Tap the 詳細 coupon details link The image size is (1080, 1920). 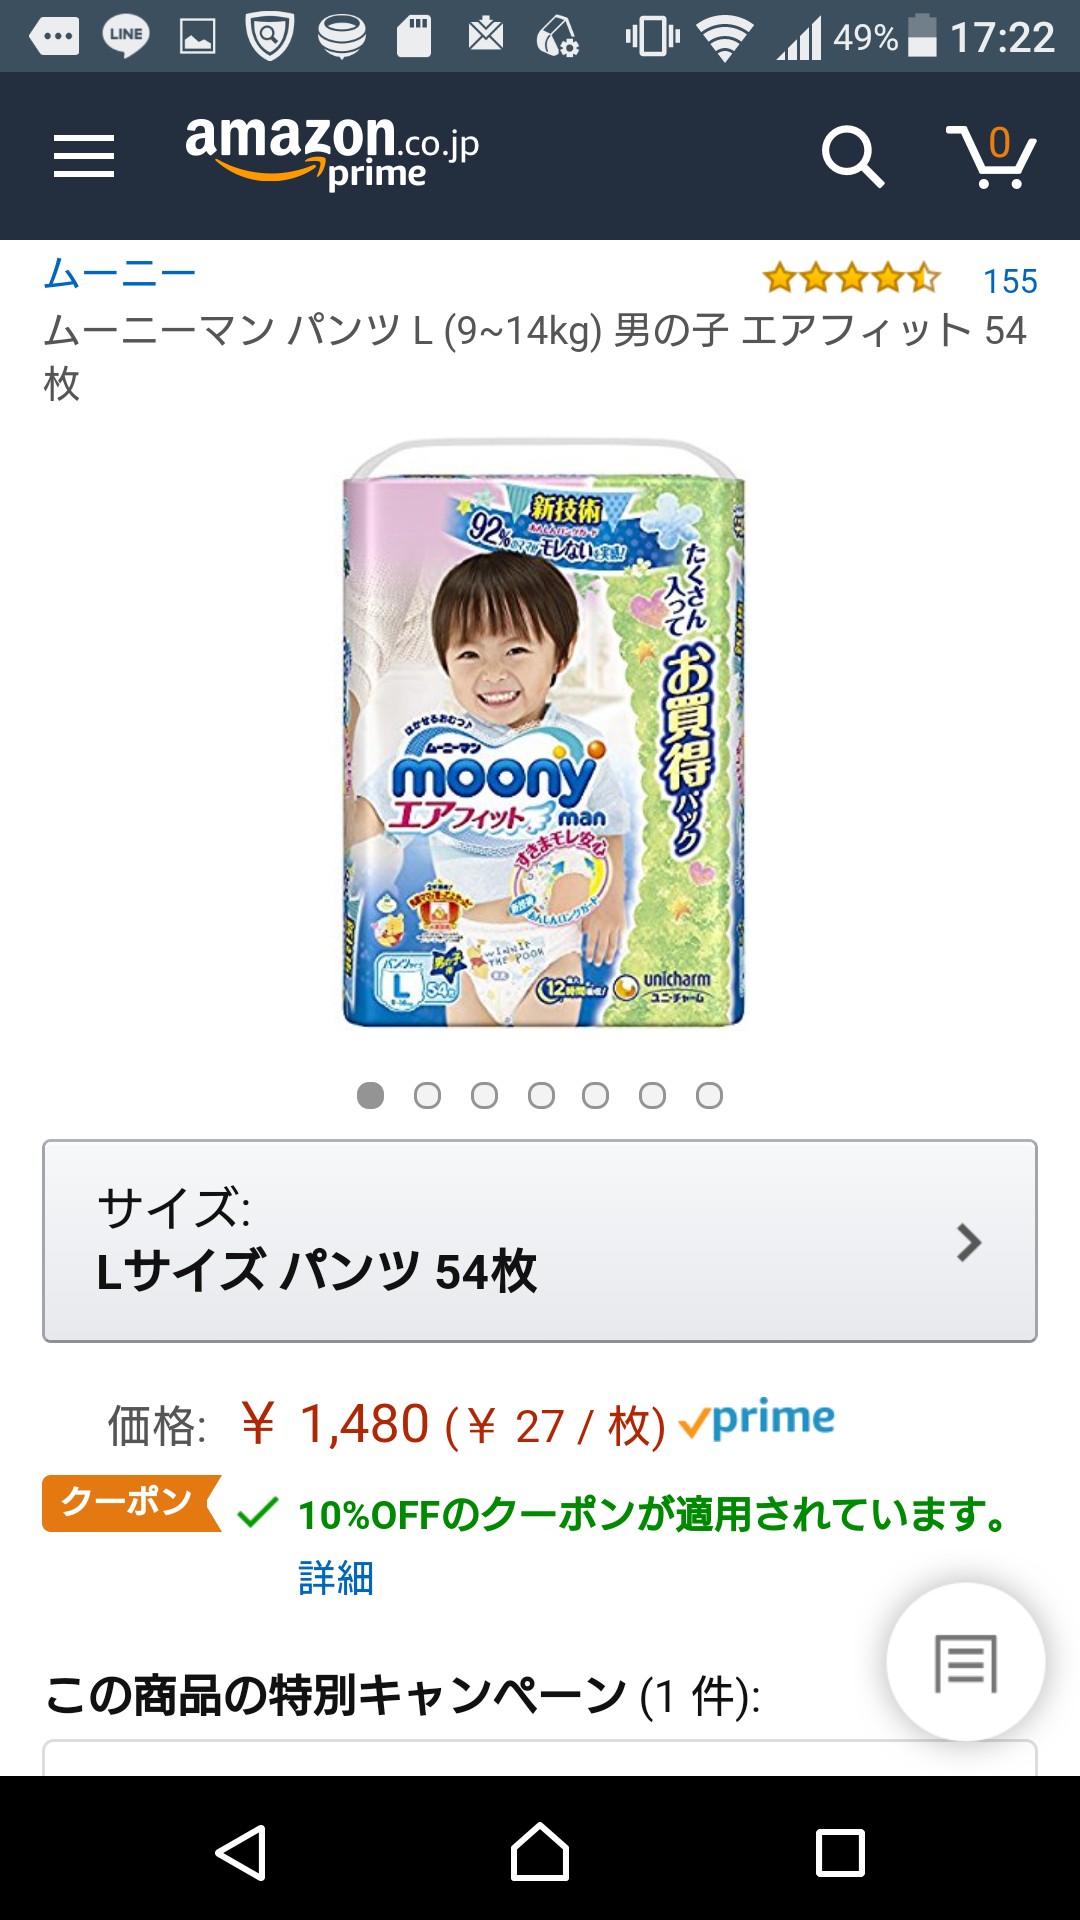[x=336, y=1577]
